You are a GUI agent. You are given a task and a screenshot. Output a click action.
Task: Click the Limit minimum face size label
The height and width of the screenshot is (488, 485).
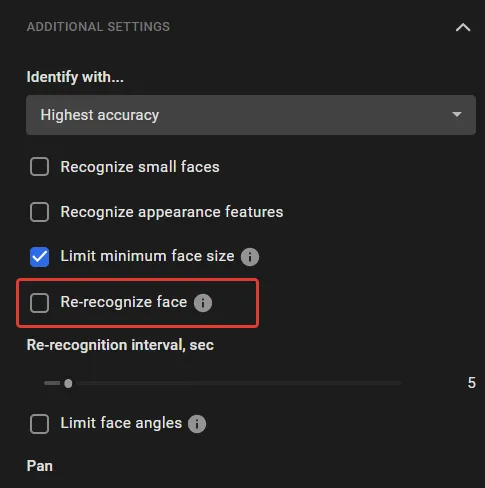[x=147, y=256]
